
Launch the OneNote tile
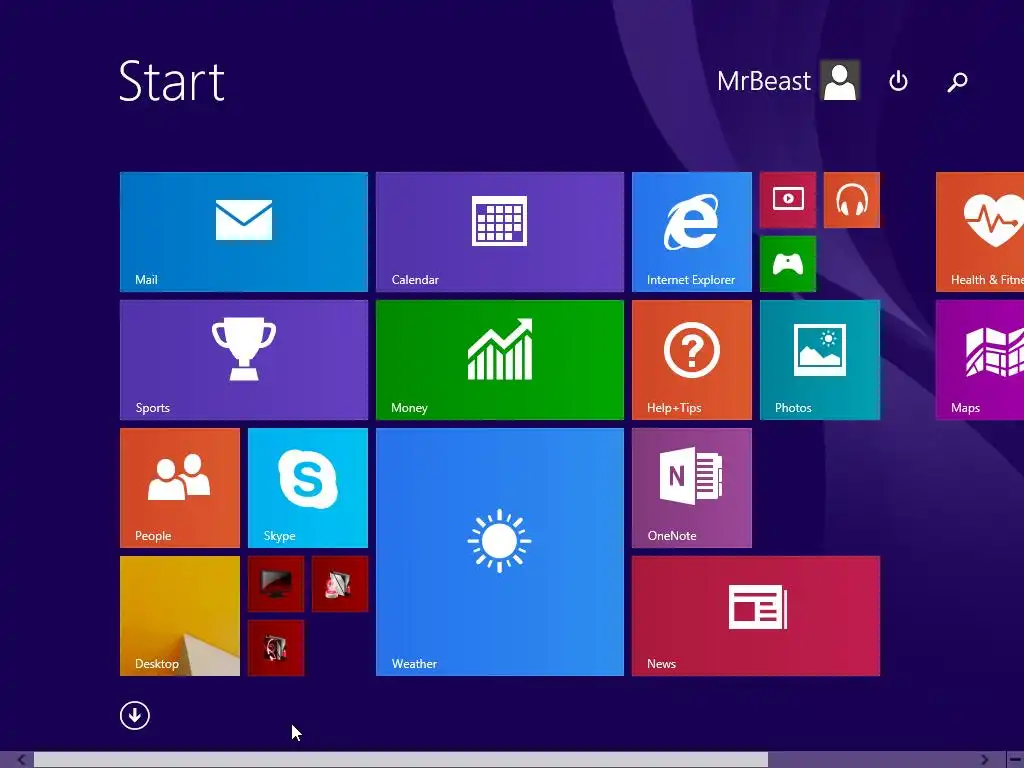pos(692,488)
